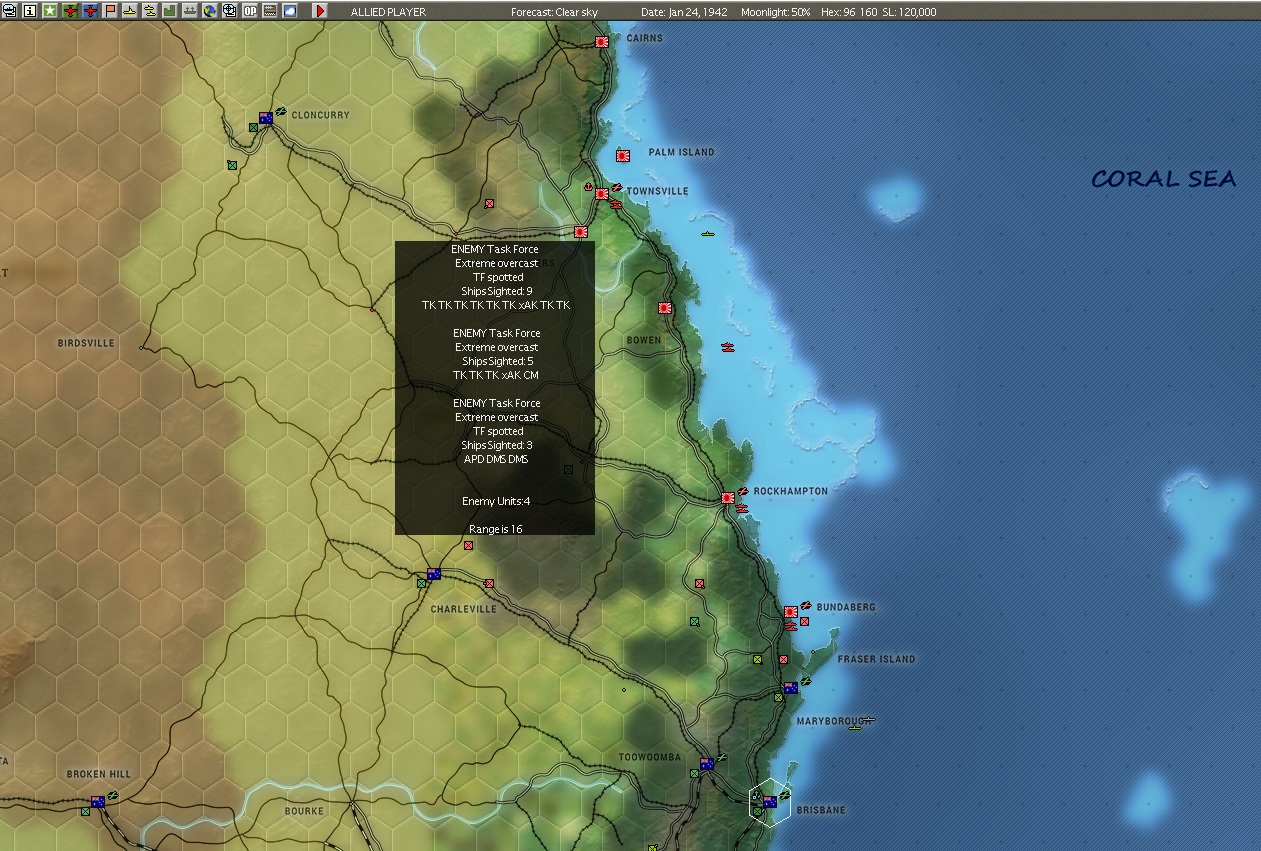Select the Australian flag at Broken Hill
Image resolution: width=1261 pixels, height=851 pixels.
click(x=98, y=802)
